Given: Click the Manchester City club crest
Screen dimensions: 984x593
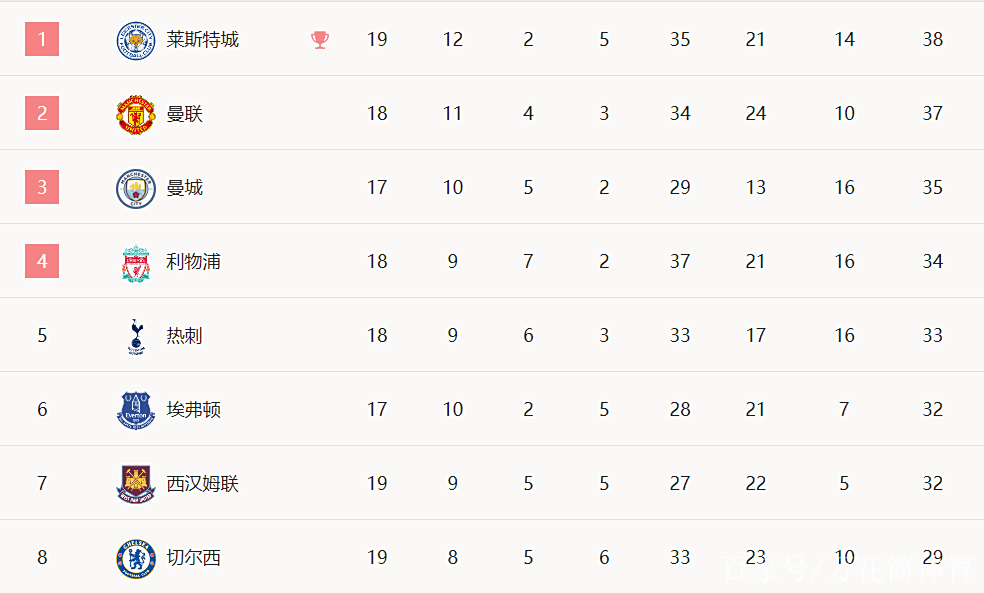Looking at the screenshot, I should click(136, 188).
